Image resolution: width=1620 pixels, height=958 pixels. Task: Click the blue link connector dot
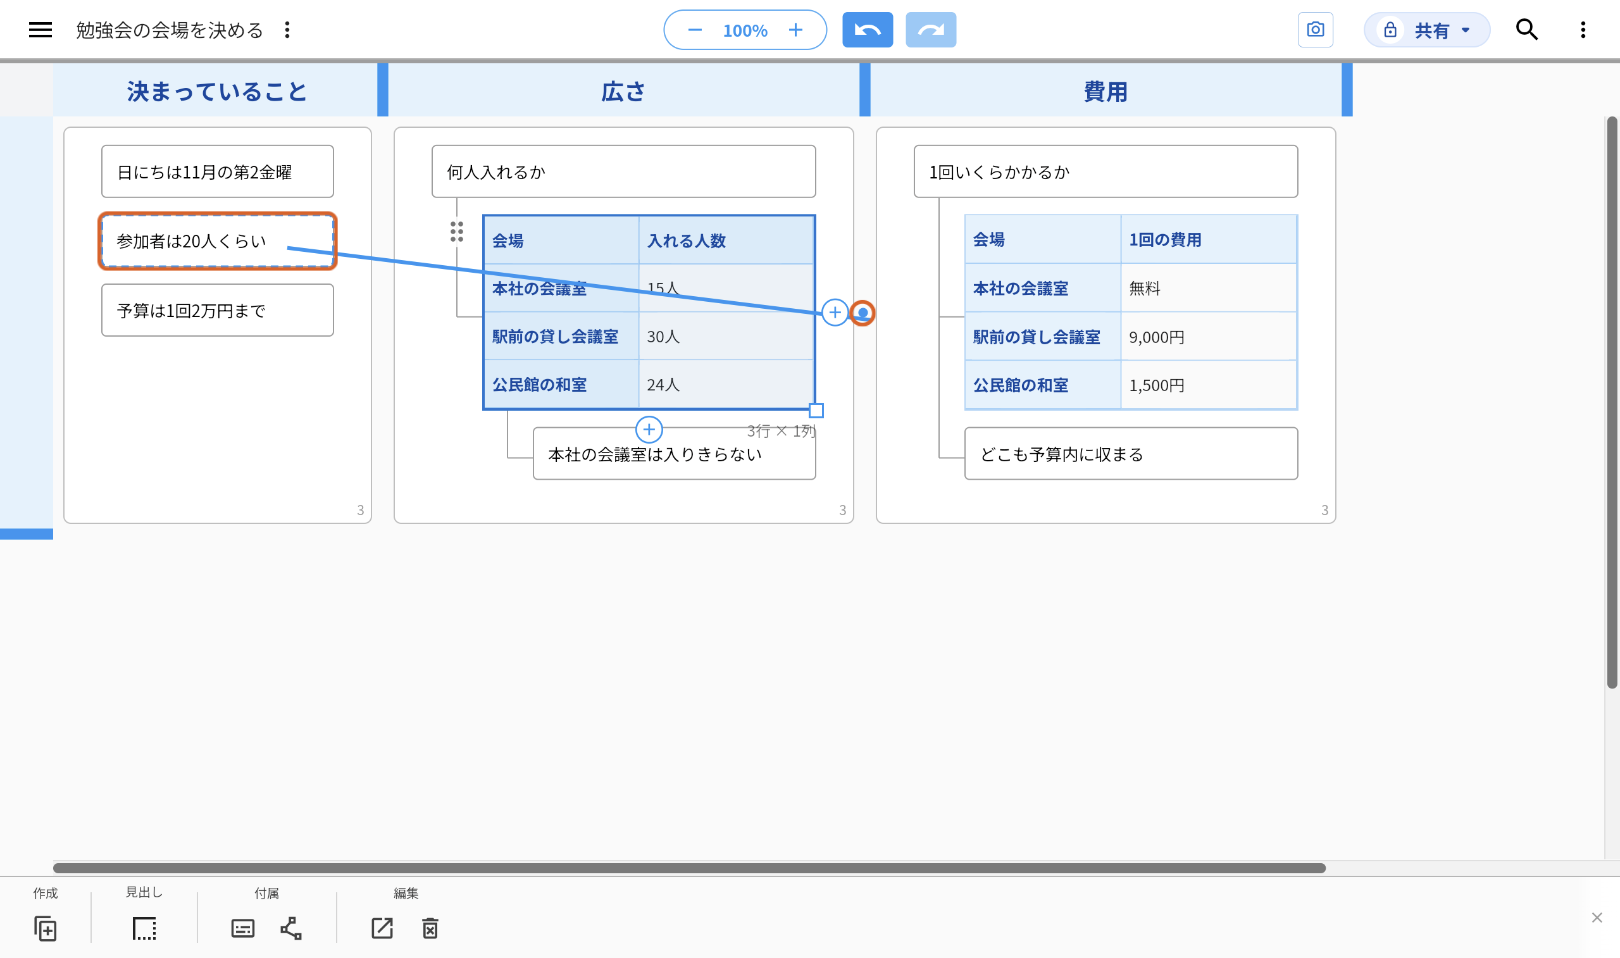tap(862, 313)
